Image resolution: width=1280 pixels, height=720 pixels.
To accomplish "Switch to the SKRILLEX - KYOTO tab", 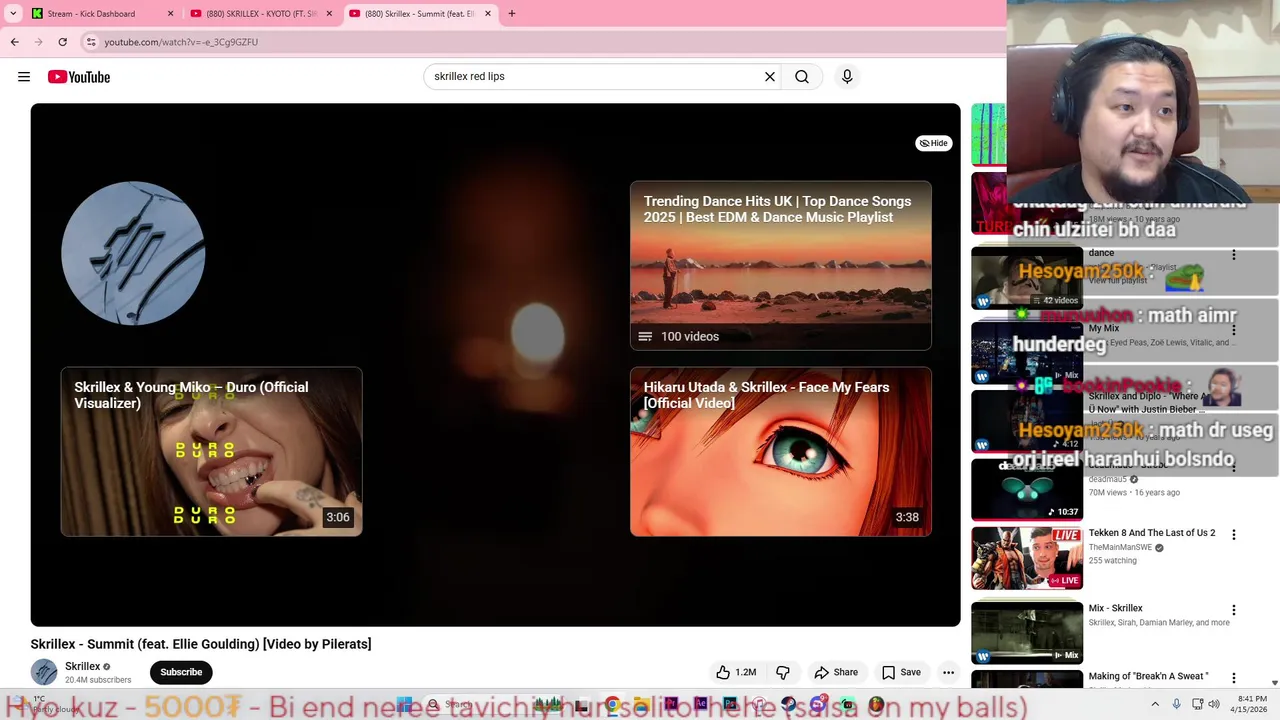I will pos(260,14).
